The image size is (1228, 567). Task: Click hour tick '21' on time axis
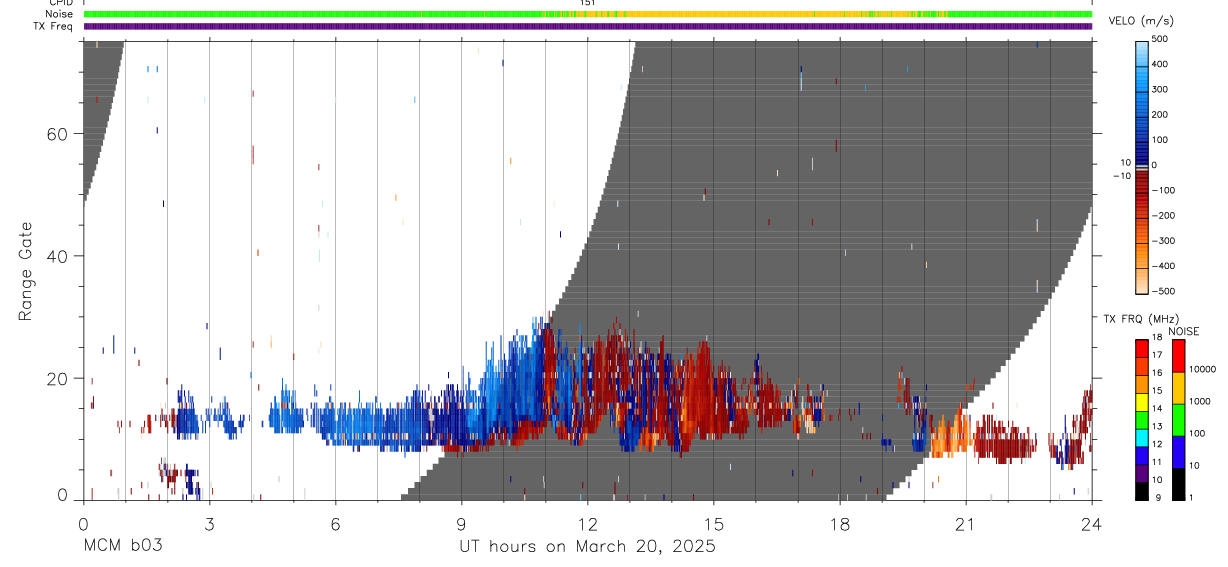(x=966, y=524)
